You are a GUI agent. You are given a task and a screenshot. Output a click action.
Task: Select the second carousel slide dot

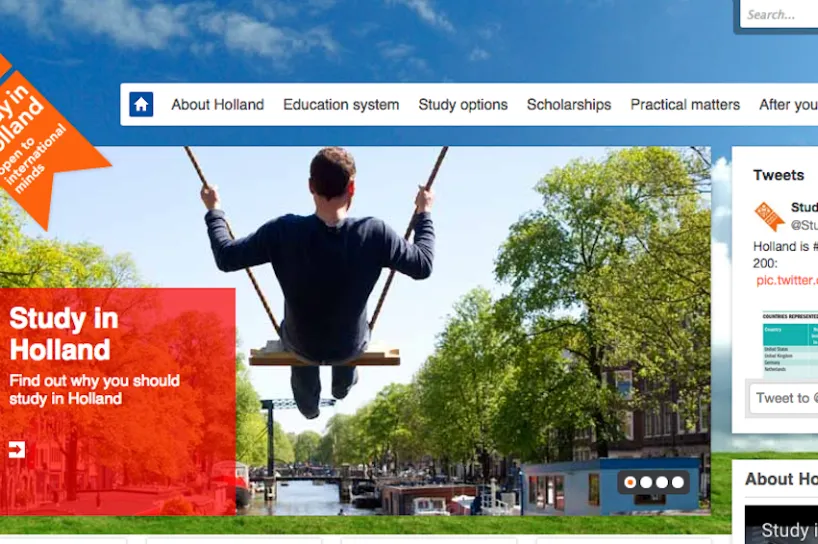646,482
